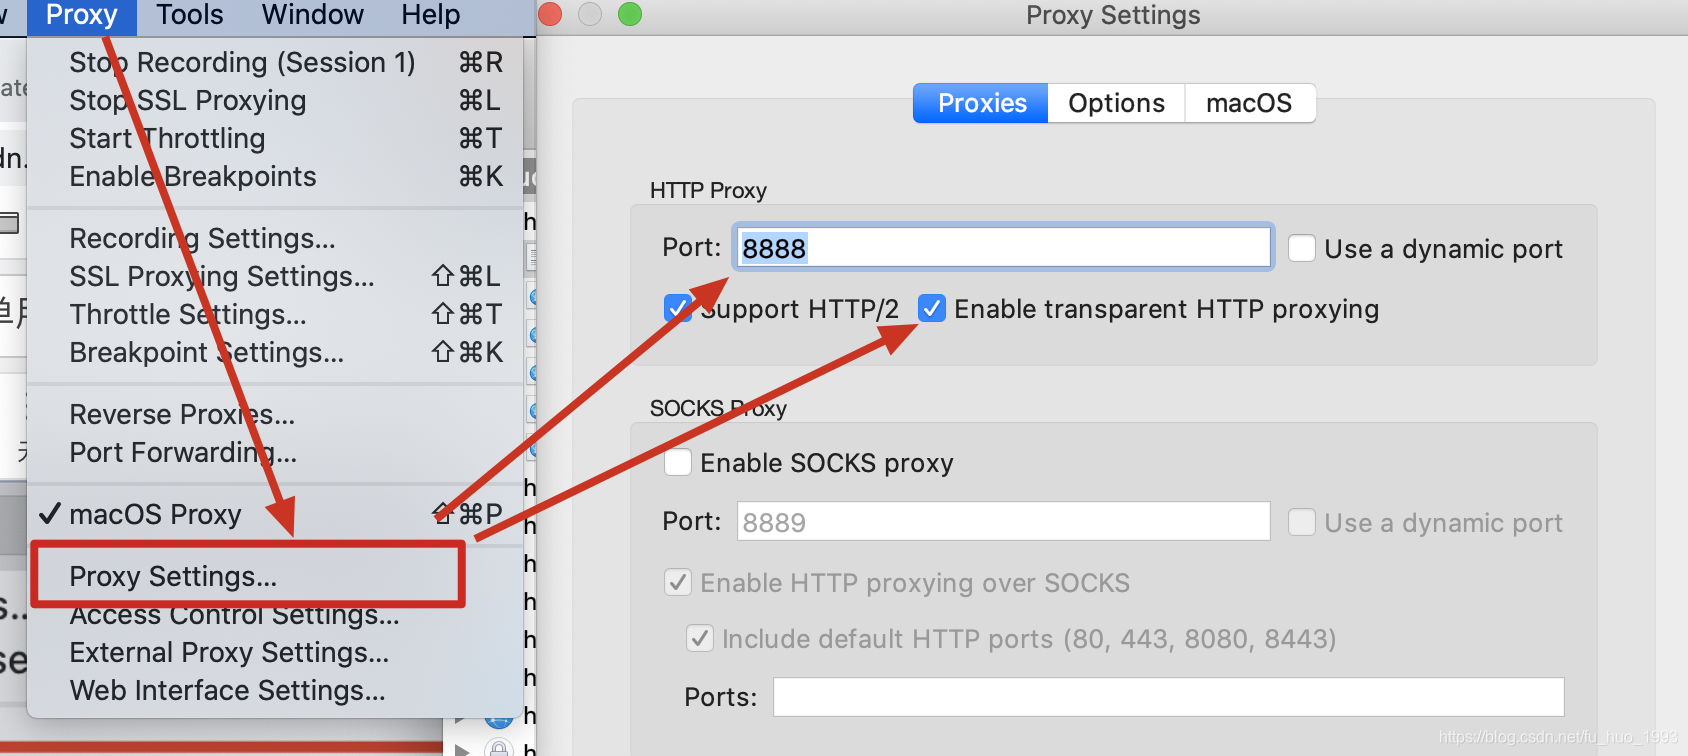Click the Ports text field
Screen dimensions: 1688x756
tap(1168, 696)
